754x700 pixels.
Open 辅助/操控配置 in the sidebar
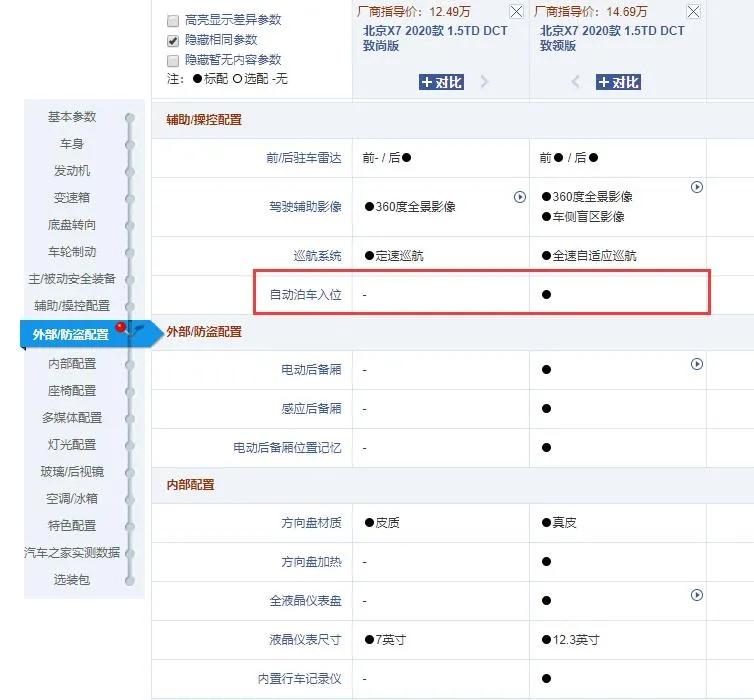point(72,305)
